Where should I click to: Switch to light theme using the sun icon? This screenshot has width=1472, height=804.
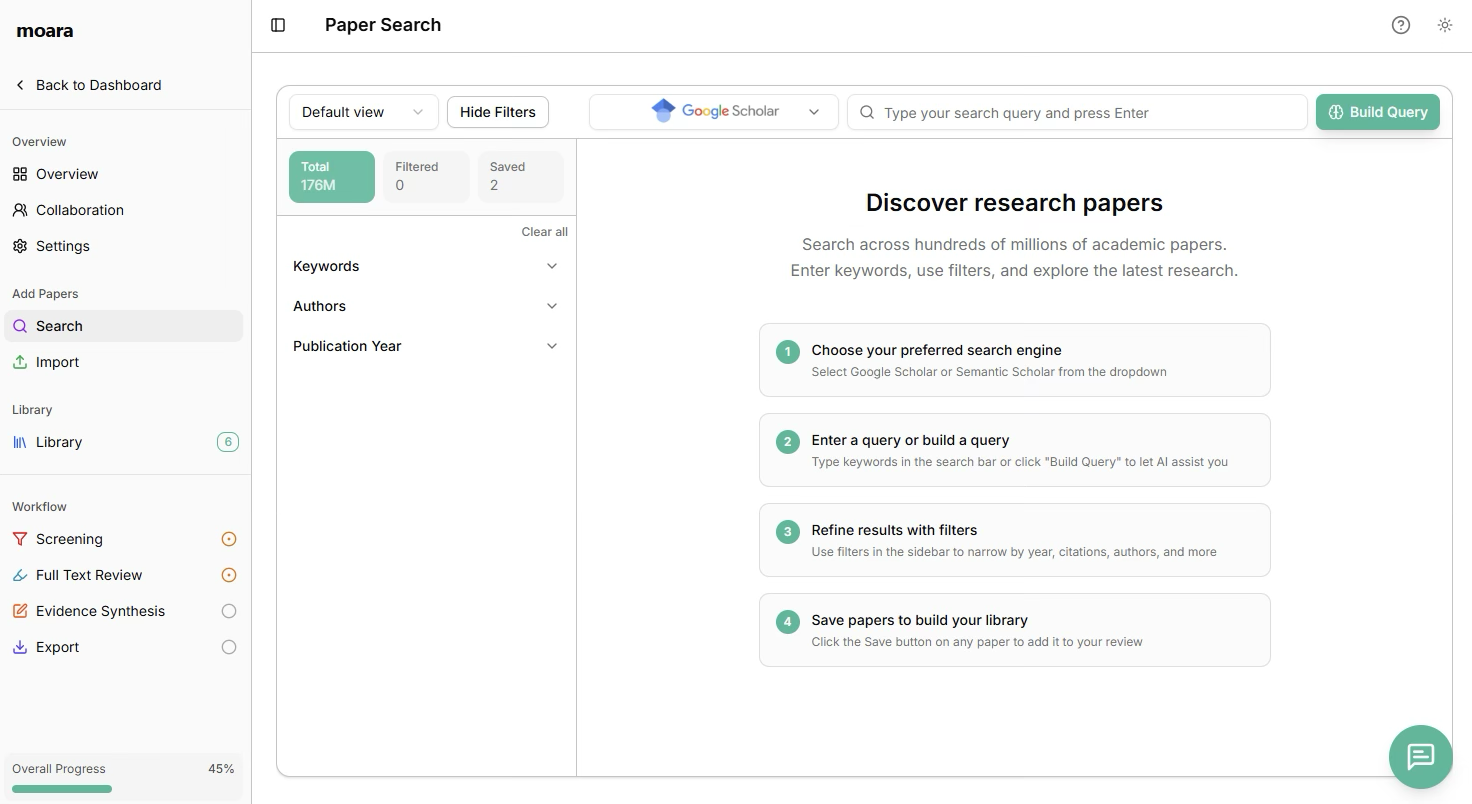click(1444, 25)
